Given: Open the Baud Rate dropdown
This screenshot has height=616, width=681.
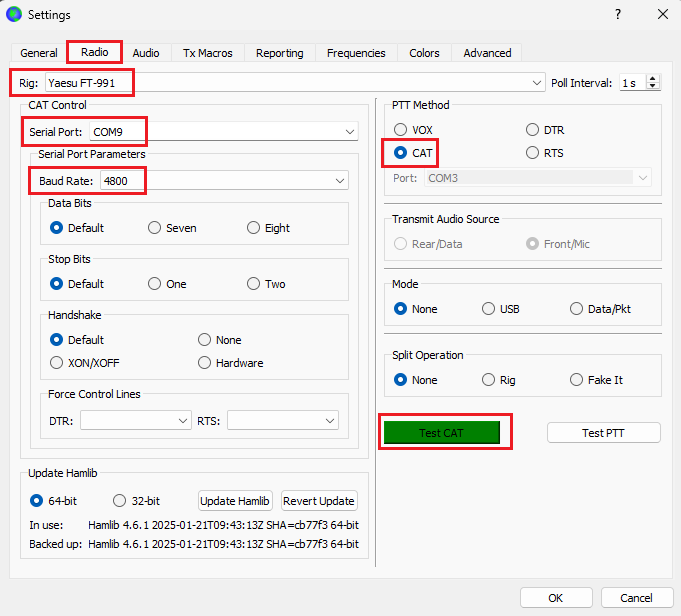Looking at the screenshot, I should pos(339,181).
